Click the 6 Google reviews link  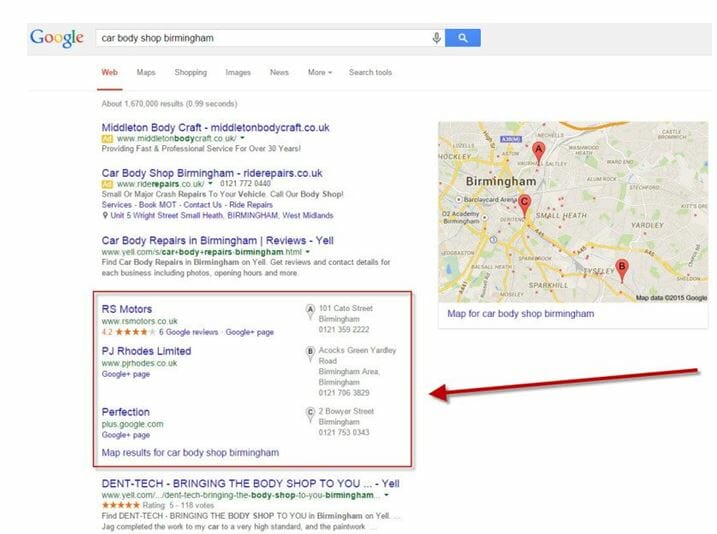[188, 332]
